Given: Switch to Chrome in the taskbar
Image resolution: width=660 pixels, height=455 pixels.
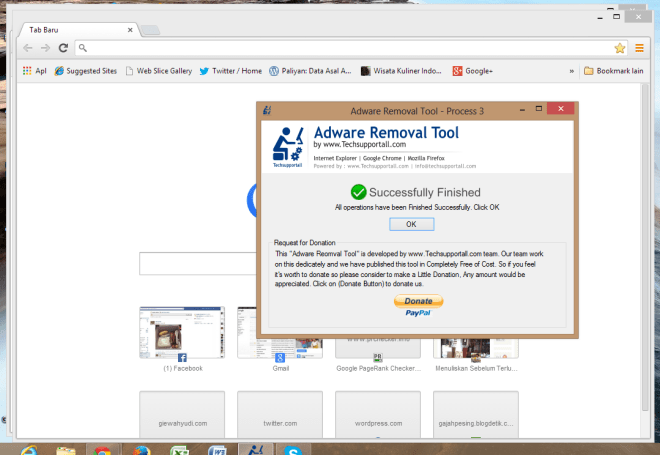Looking at the screenshot, I should point(102,450).
